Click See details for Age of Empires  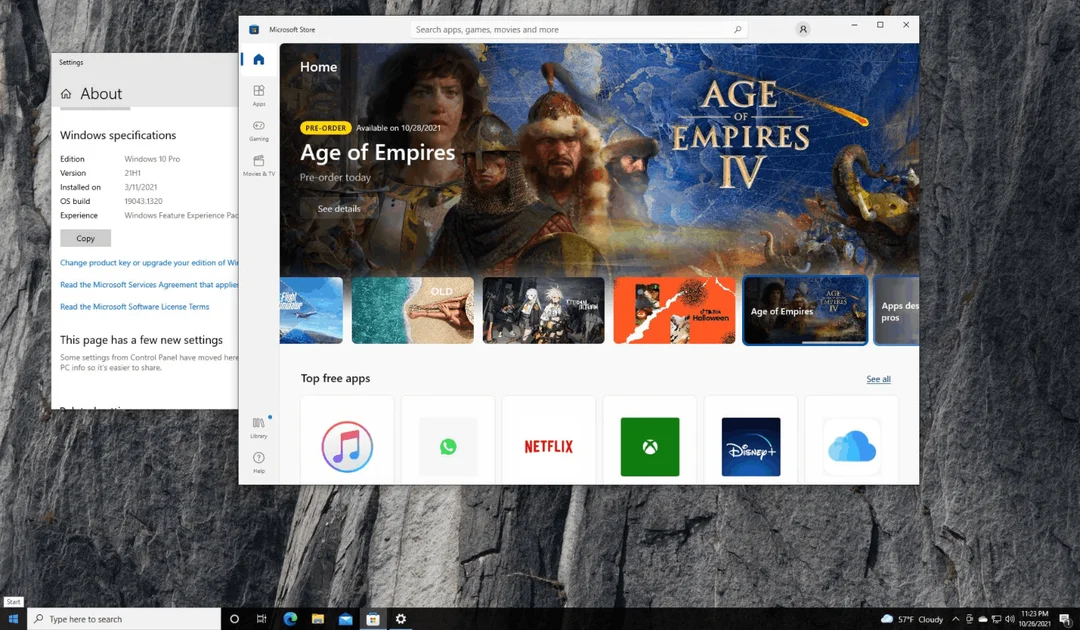pyautogui.click(x=339, y=209)
